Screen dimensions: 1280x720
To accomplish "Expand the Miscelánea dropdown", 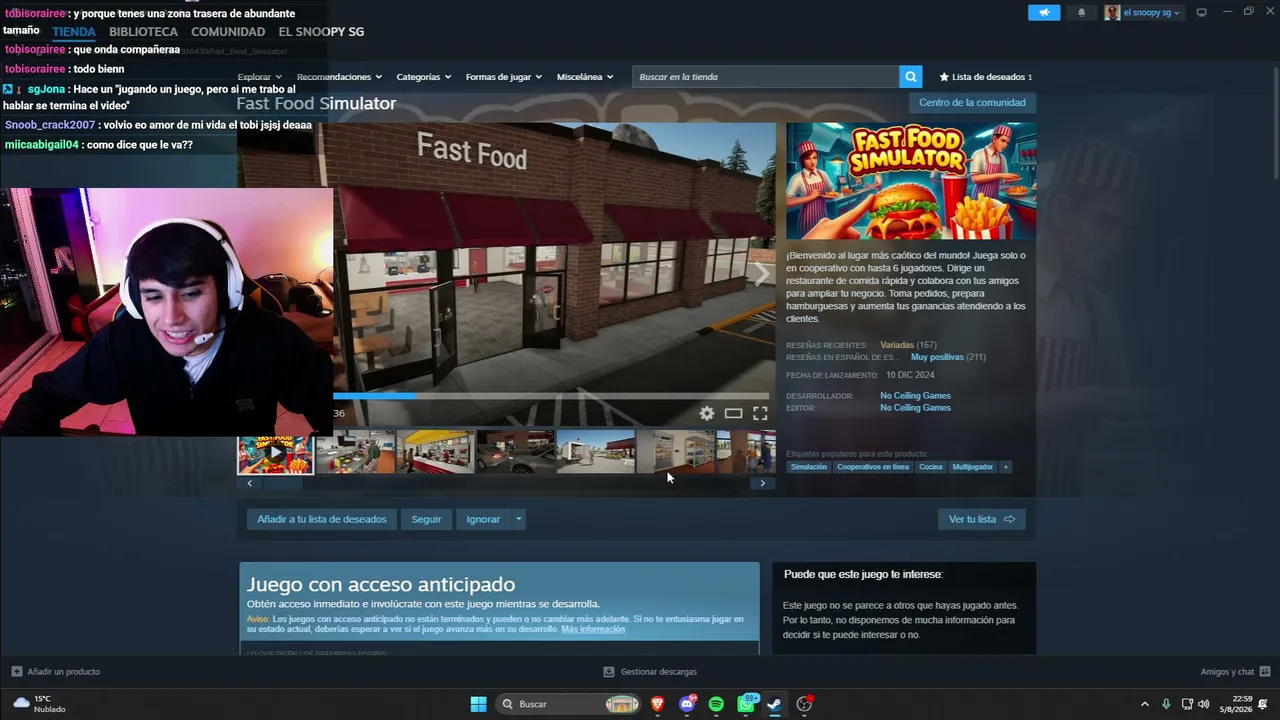I will 585,77.
